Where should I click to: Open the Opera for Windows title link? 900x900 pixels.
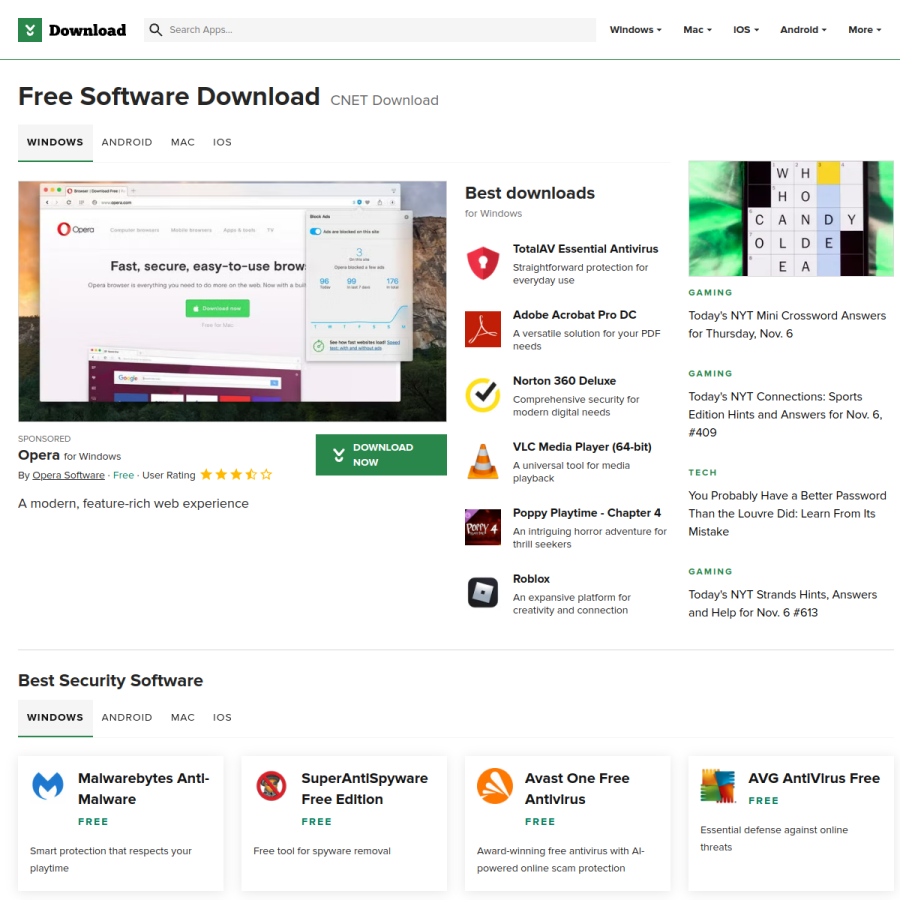coord(69,455)
